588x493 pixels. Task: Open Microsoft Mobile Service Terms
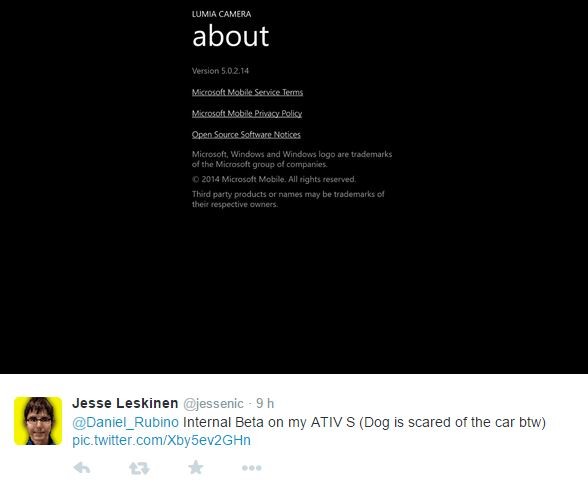(247, 92)
